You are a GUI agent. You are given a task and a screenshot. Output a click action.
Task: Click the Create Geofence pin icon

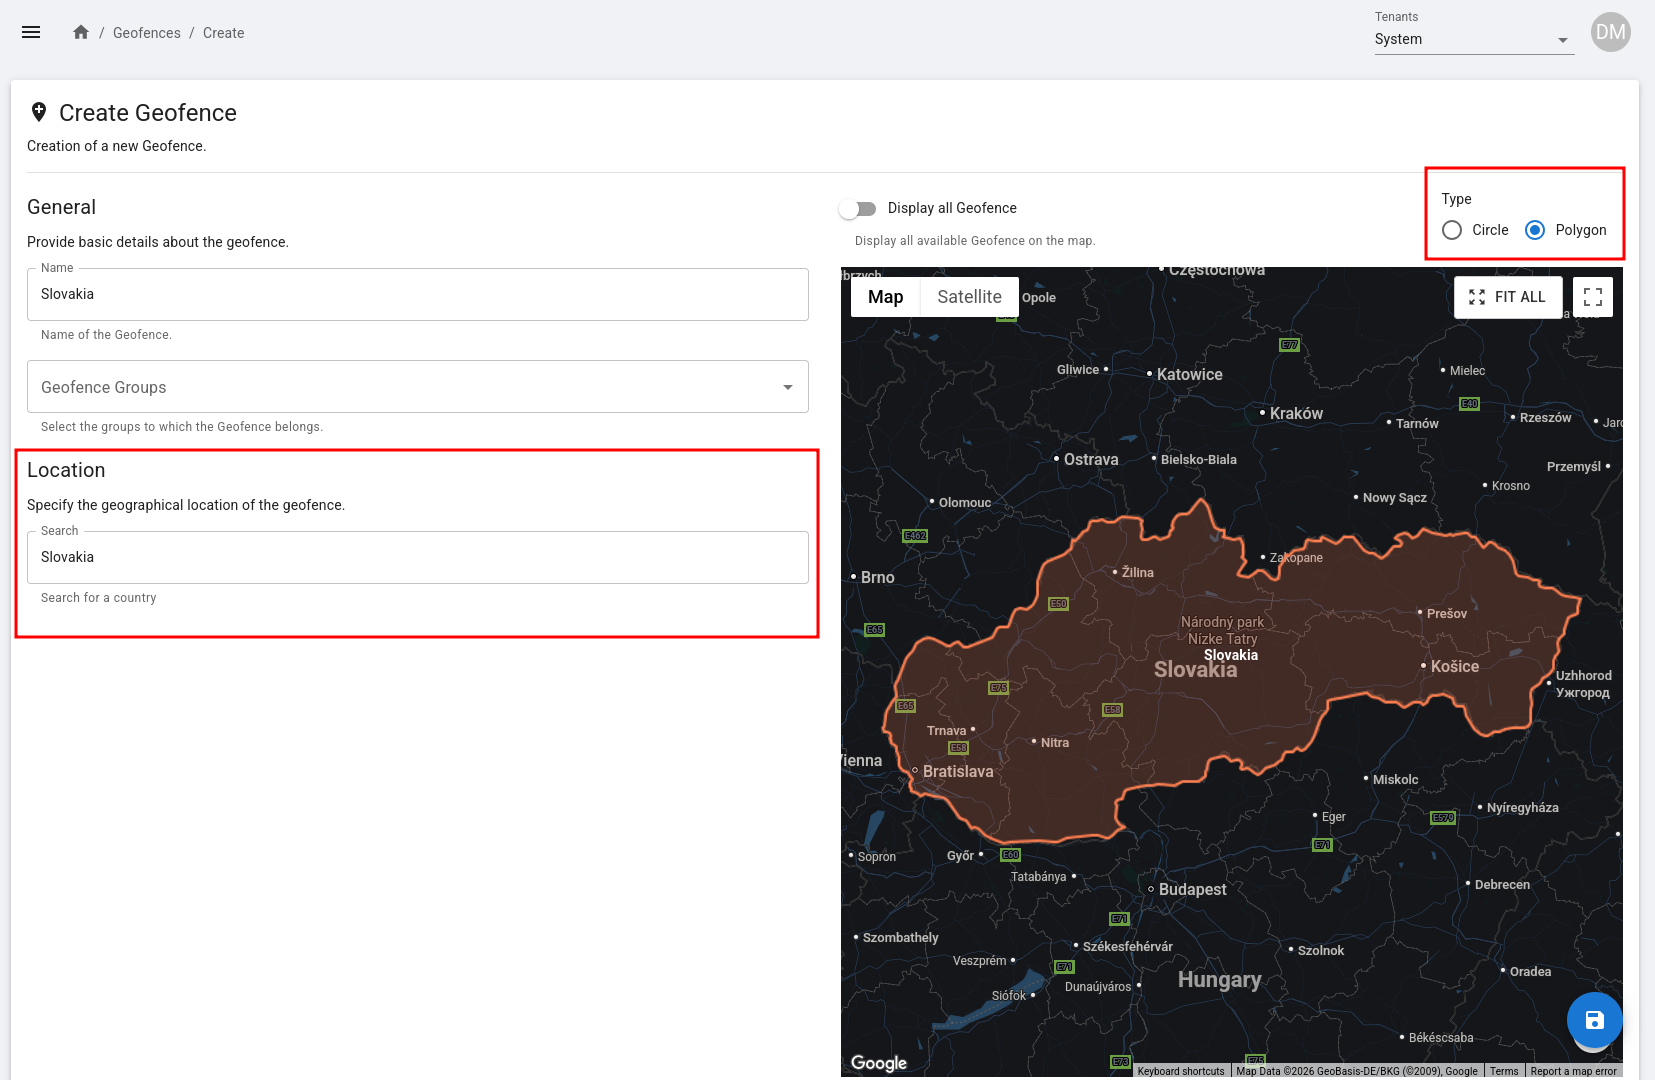click(x=39, y=112)
